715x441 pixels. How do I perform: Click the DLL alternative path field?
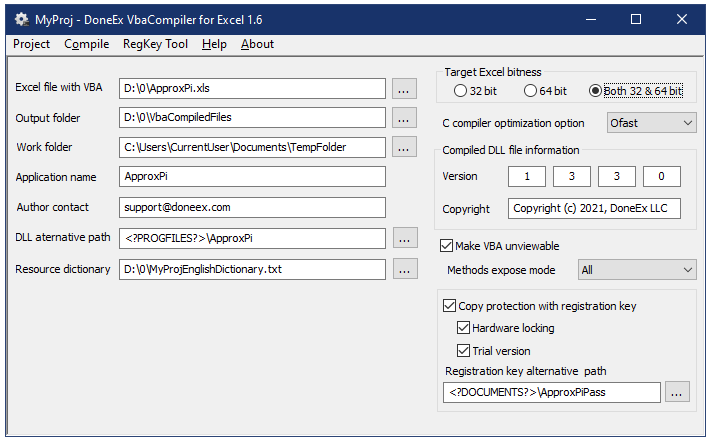(252, 238)
